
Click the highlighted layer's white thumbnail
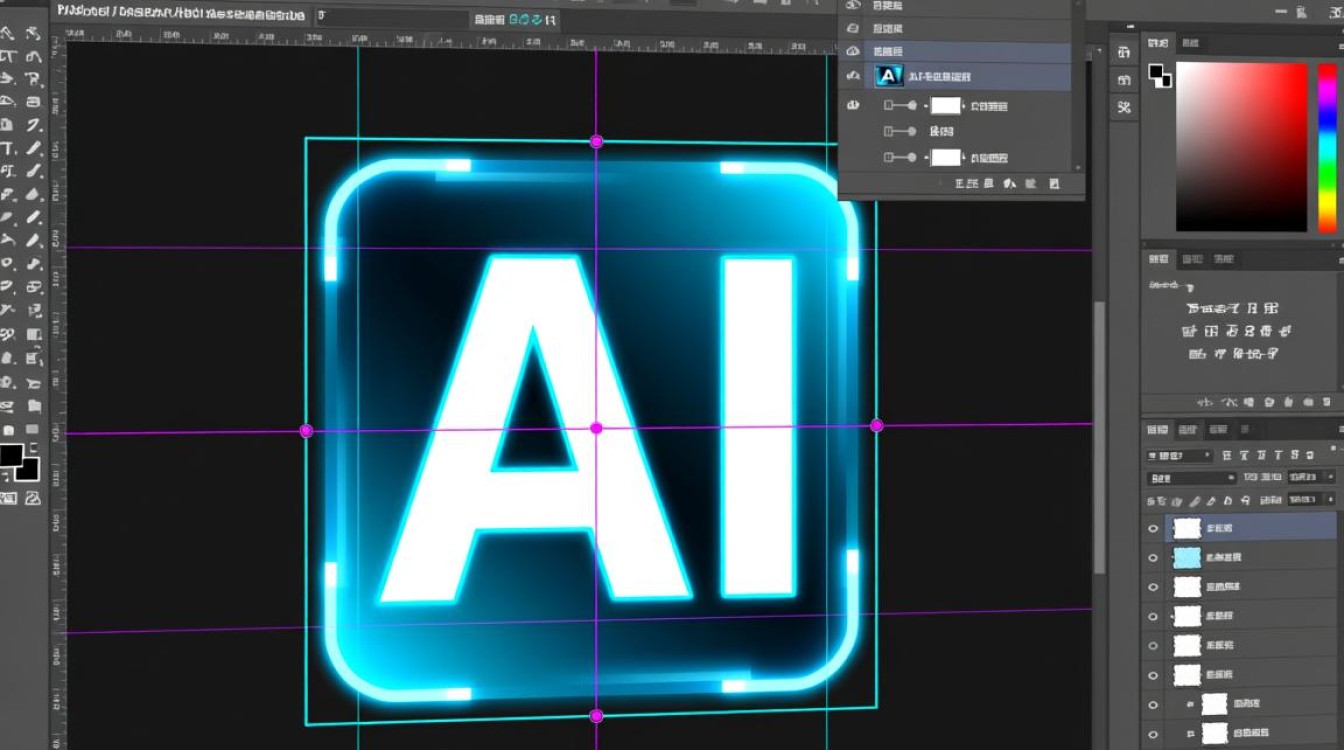pos(1187,528)
